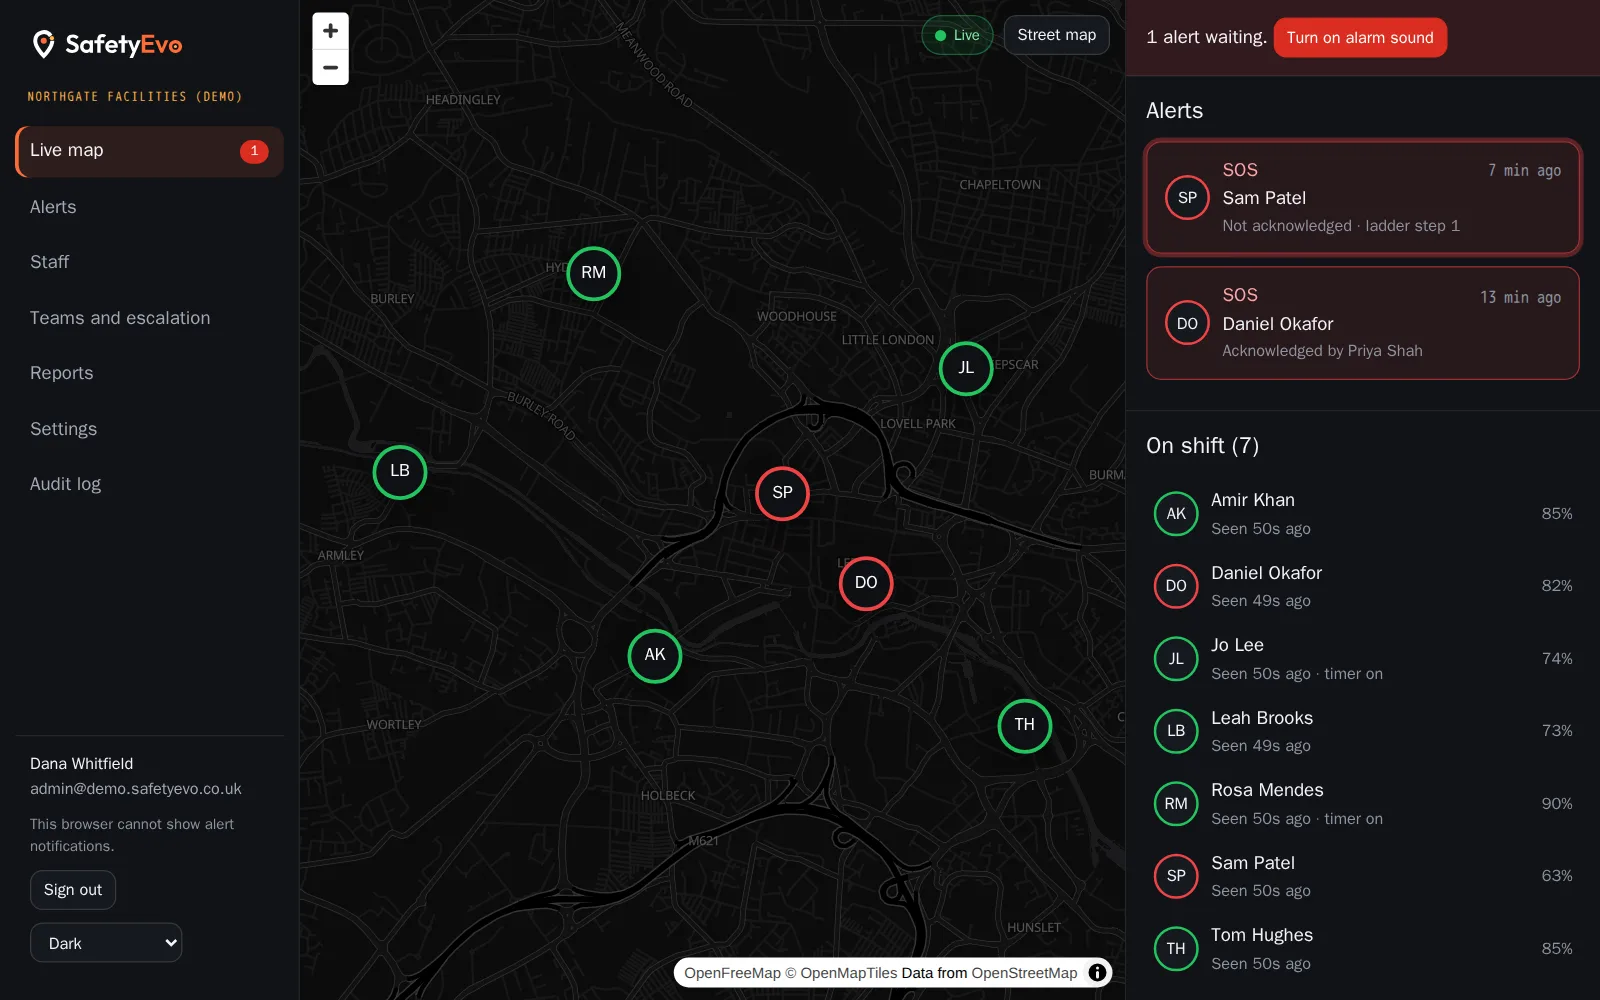Viewport: 1600px width, 1000px height.
Task: Click the JL map marker
Action: tap(966, 368)
